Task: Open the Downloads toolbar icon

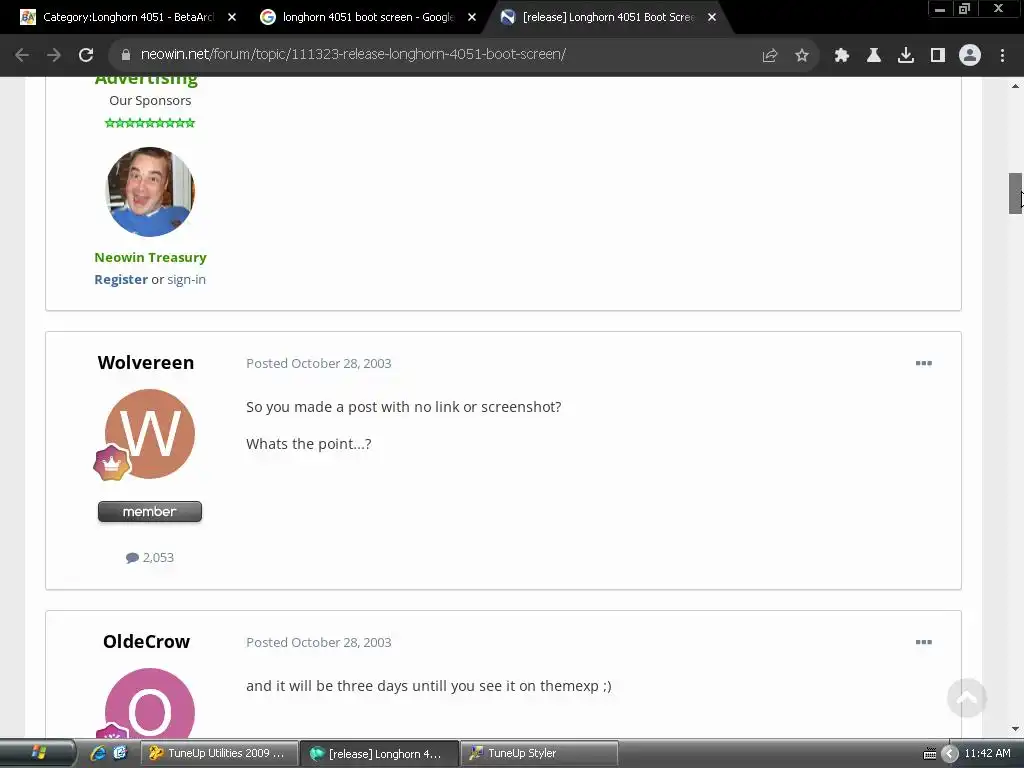Action: pos(906,56)
